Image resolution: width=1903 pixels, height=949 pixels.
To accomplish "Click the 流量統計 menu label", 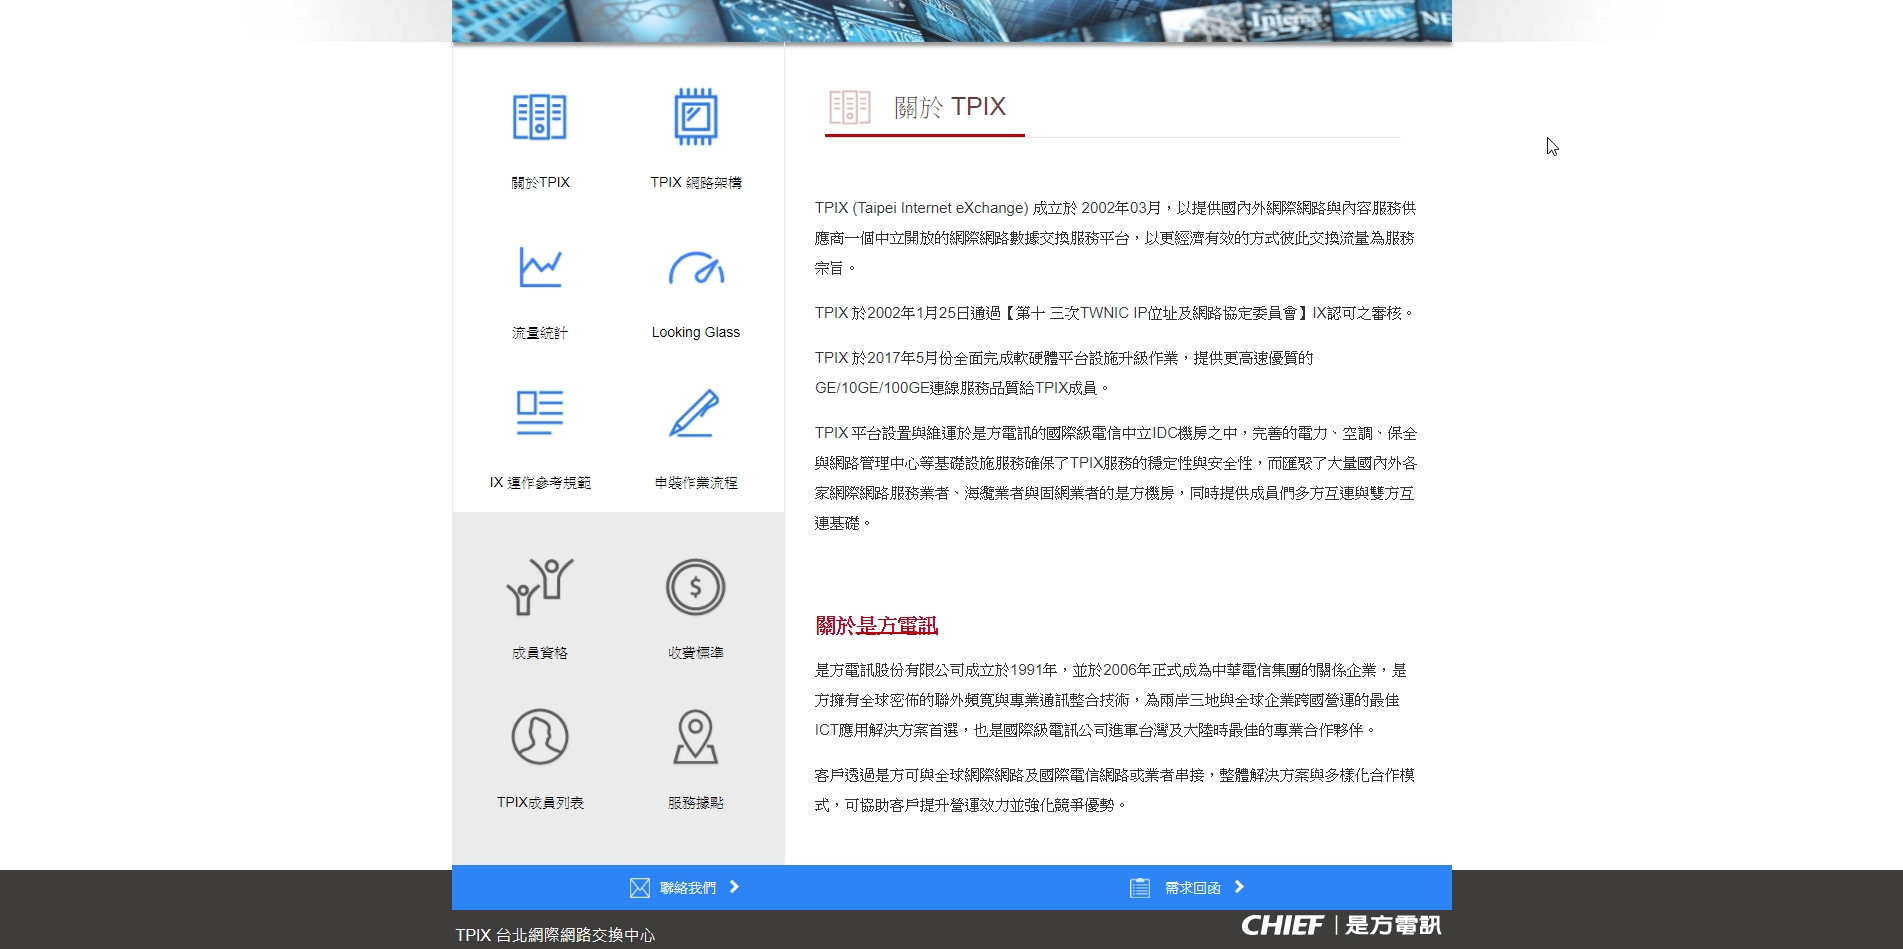I will pyautogui.click(x=540, y=333).
